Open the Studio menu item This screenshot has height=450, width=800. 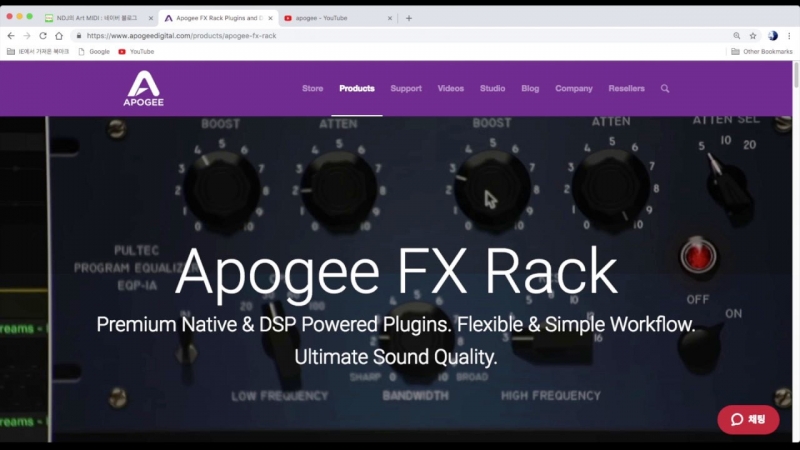pos(492,88)
